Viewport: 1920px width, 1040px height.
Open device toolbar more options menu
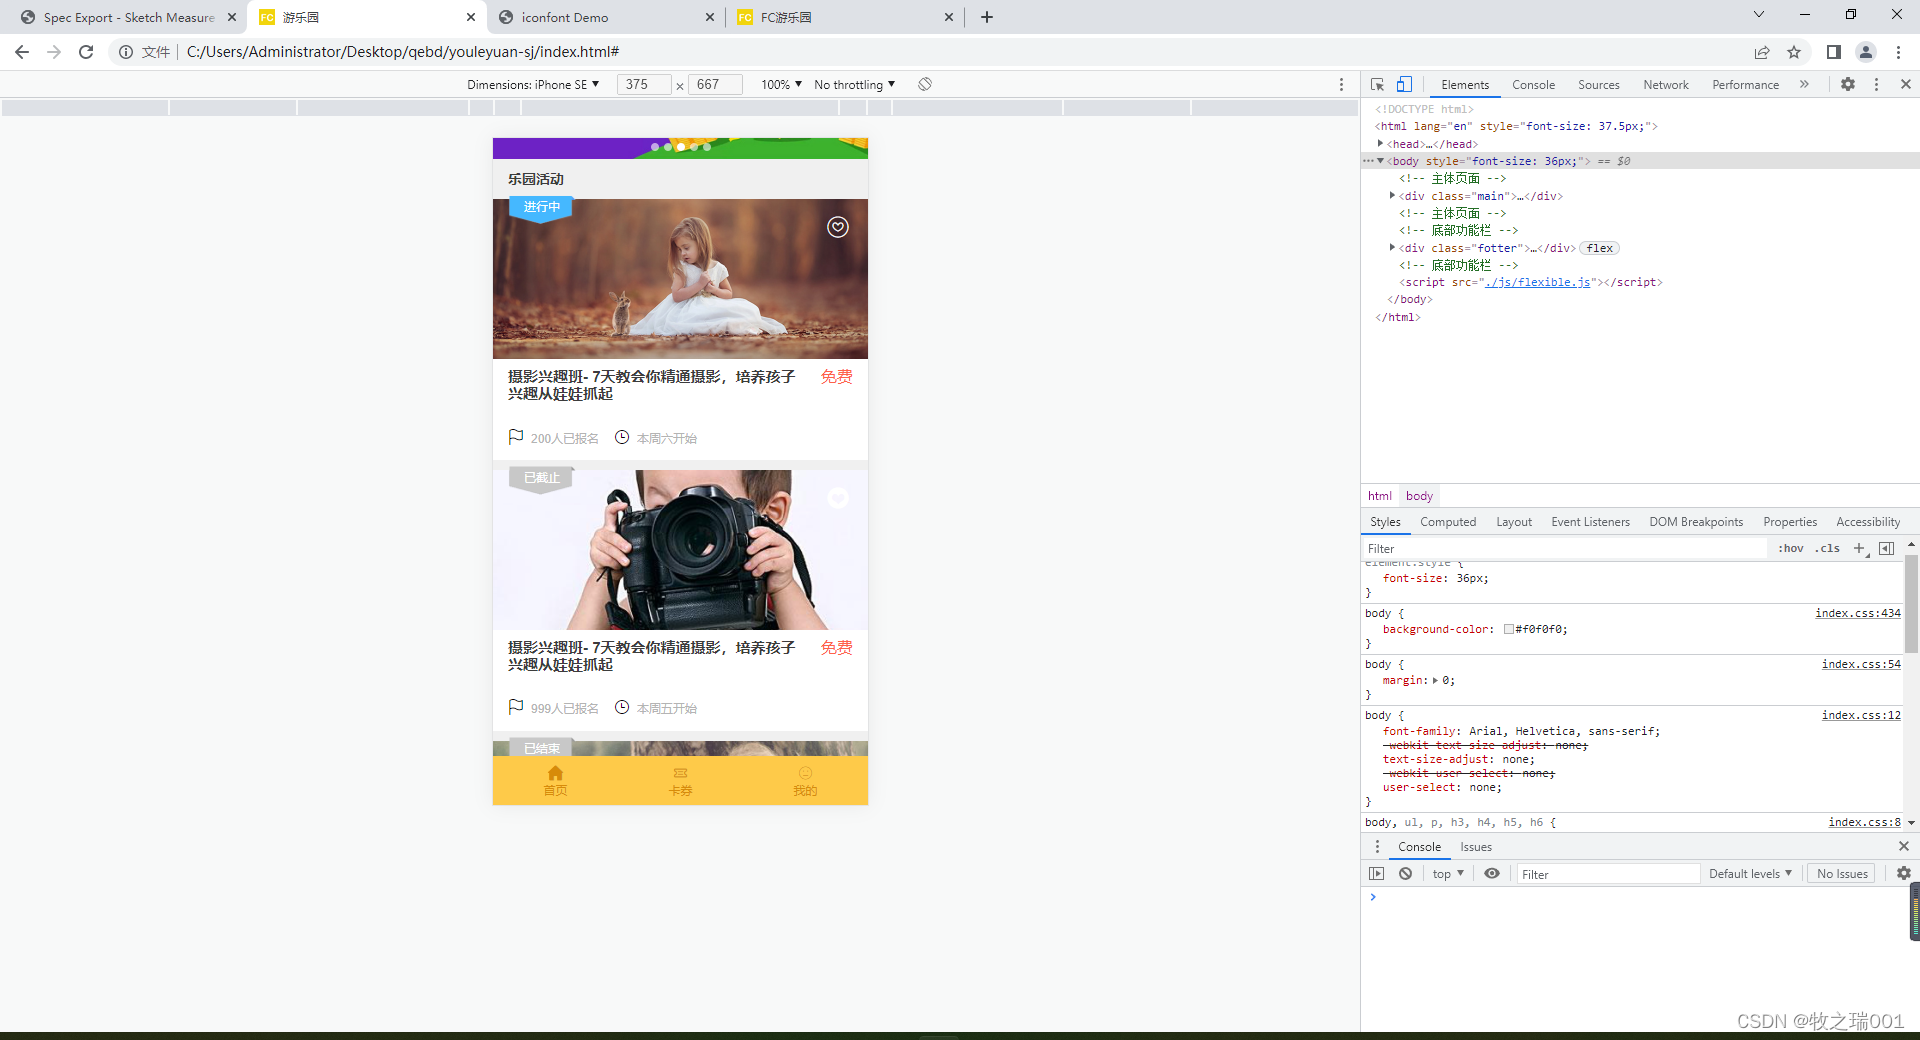tap(1341, 85)
